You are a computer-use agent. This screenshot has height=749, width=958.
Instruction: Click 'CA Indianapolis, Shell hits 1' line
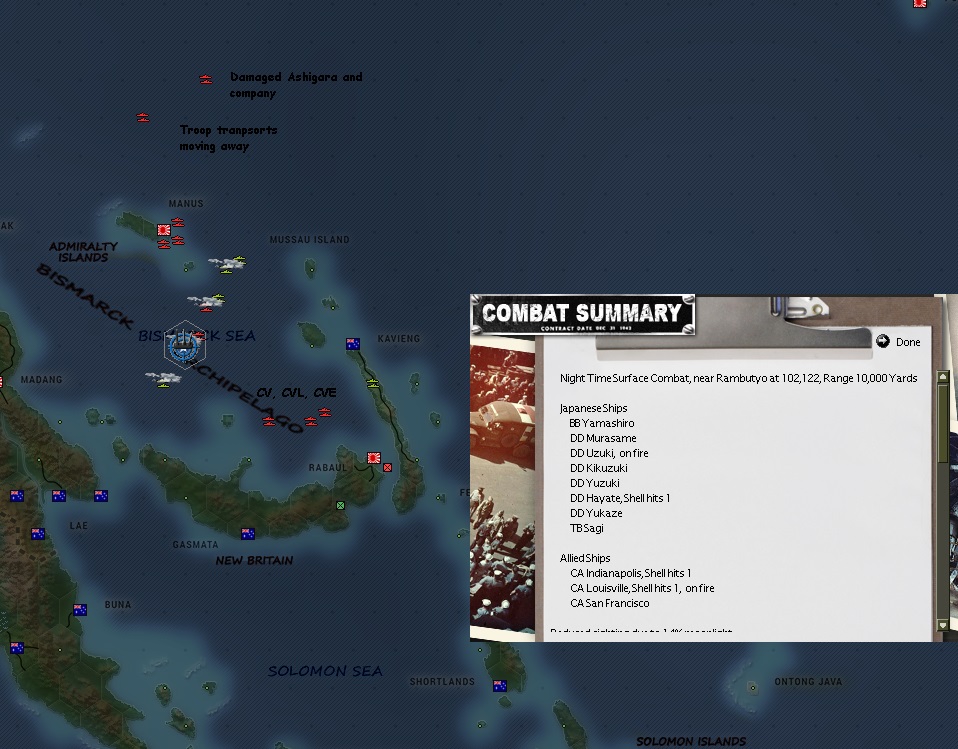631,573
